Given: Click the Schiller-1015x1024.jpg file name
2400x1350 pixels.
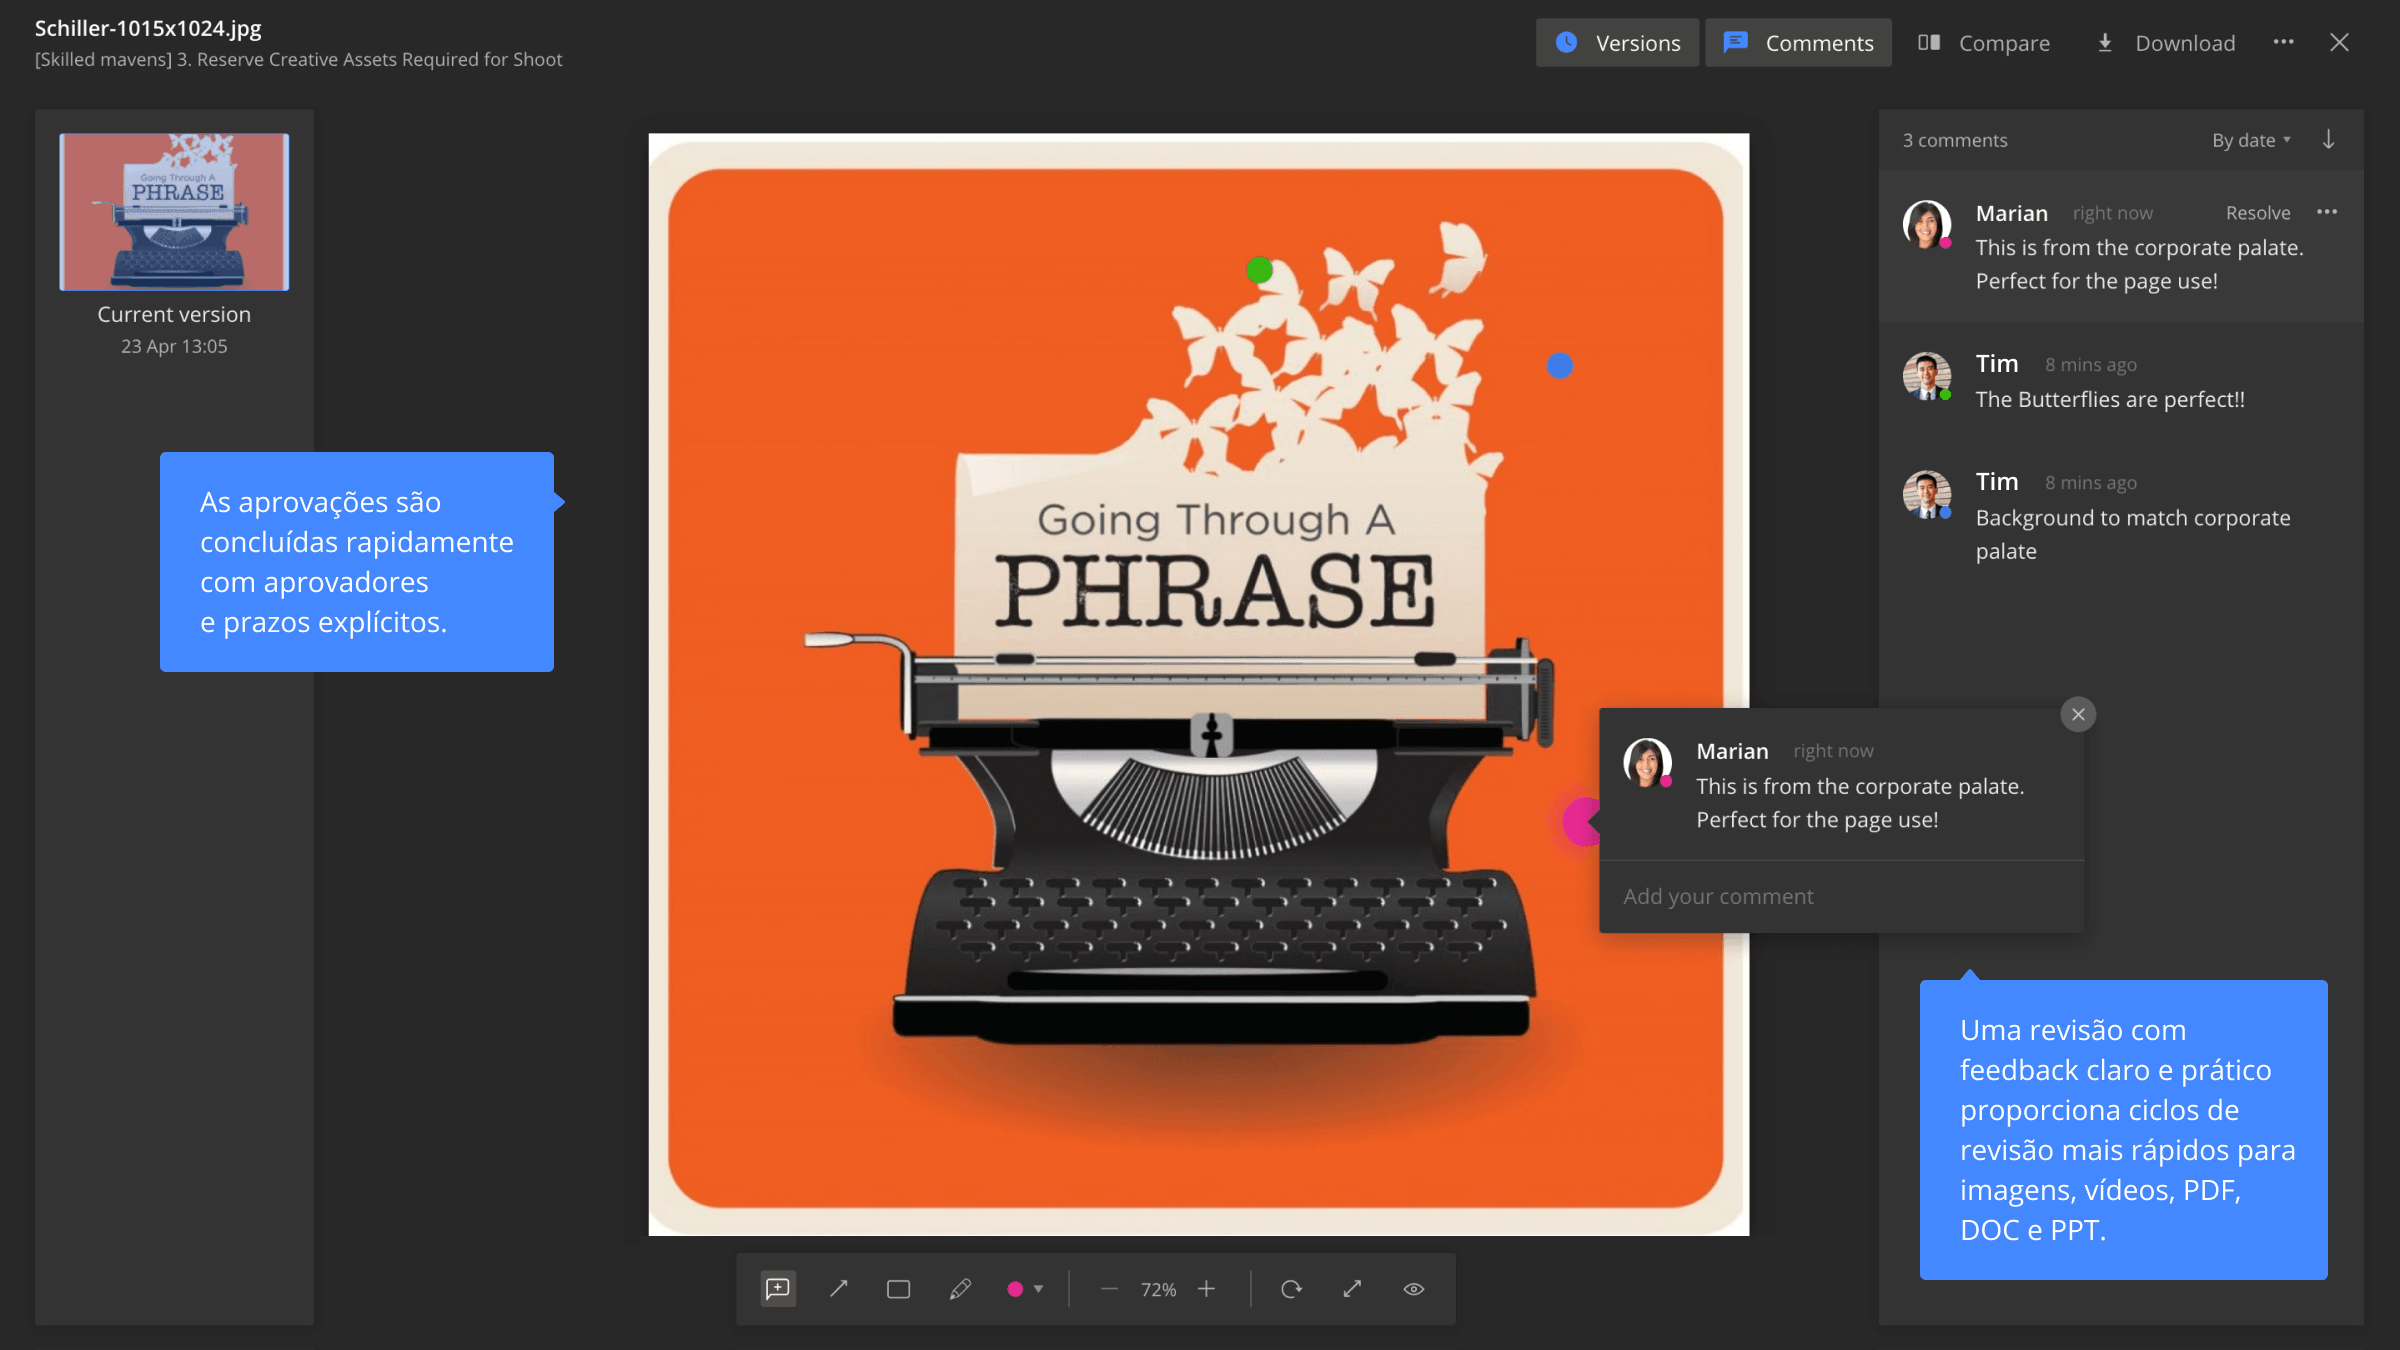Looking at the screenshot, I should click(x=148, y=28).
